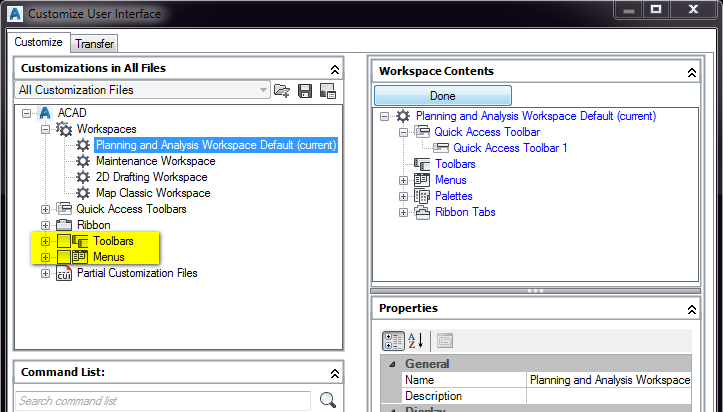Sort Properties alphabetically with A-Z icon
723x412 pixels.
(416, 341)
